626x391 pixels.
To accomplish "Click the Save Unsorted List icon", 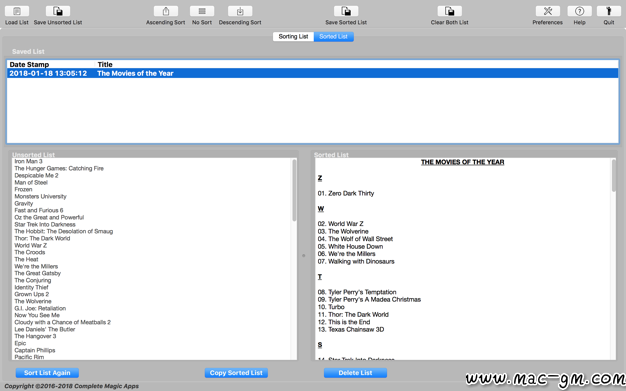I will point(58,11).
